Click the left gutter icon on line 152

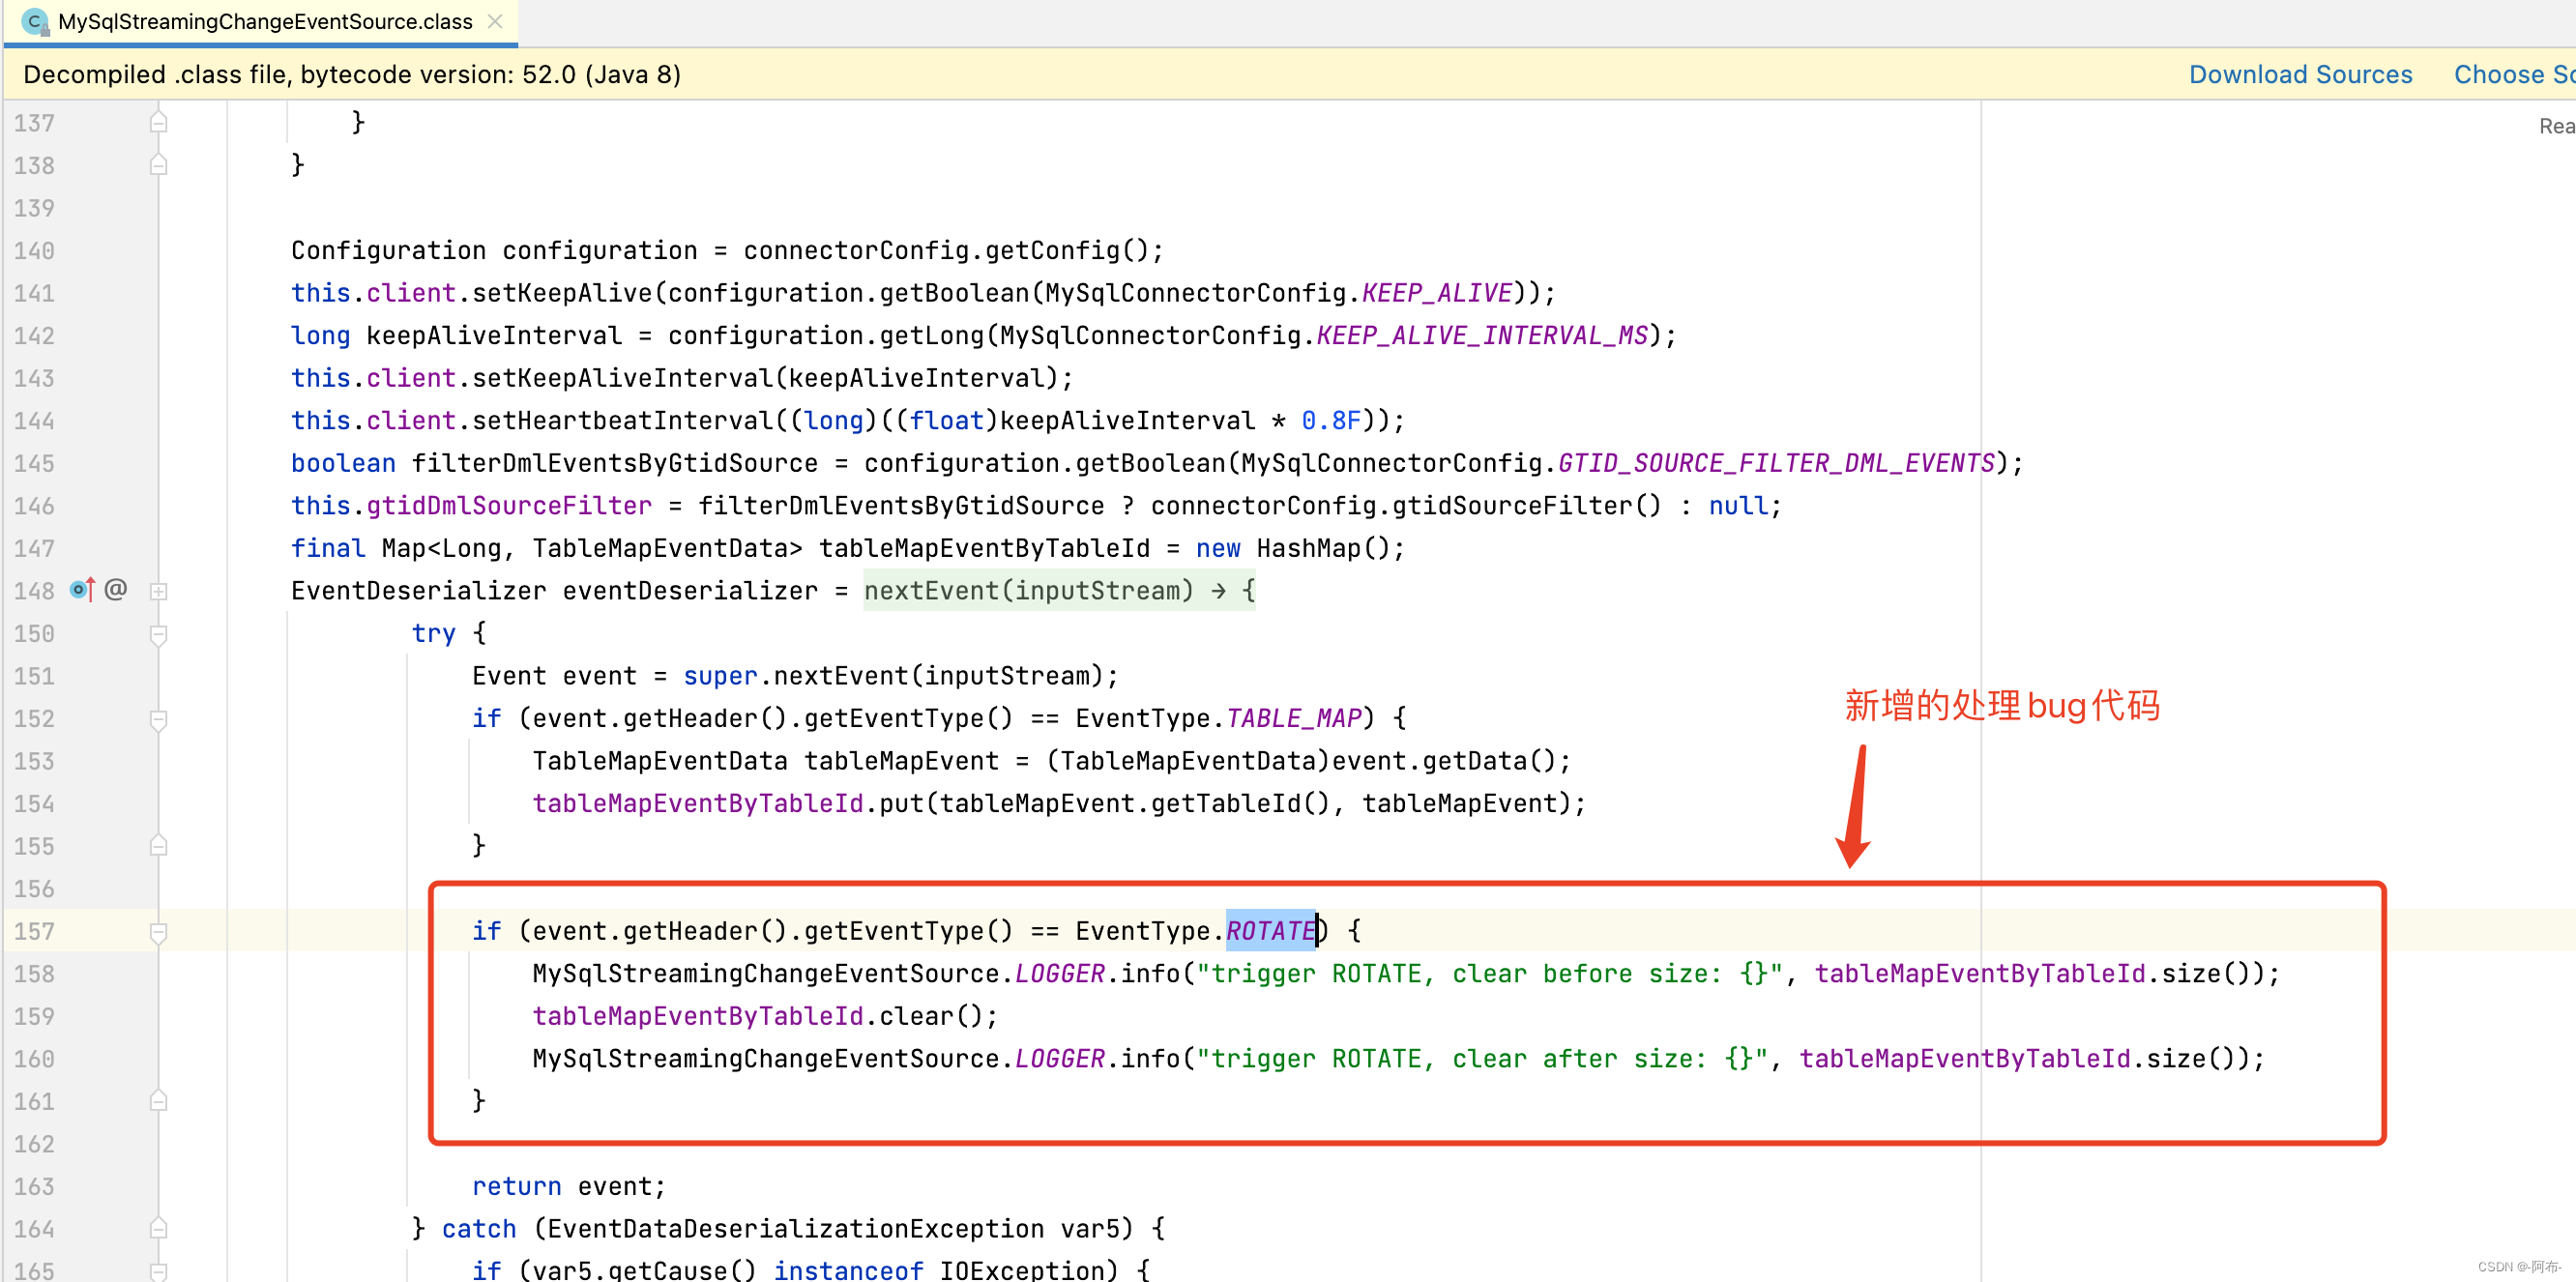[x=158, y=718]
